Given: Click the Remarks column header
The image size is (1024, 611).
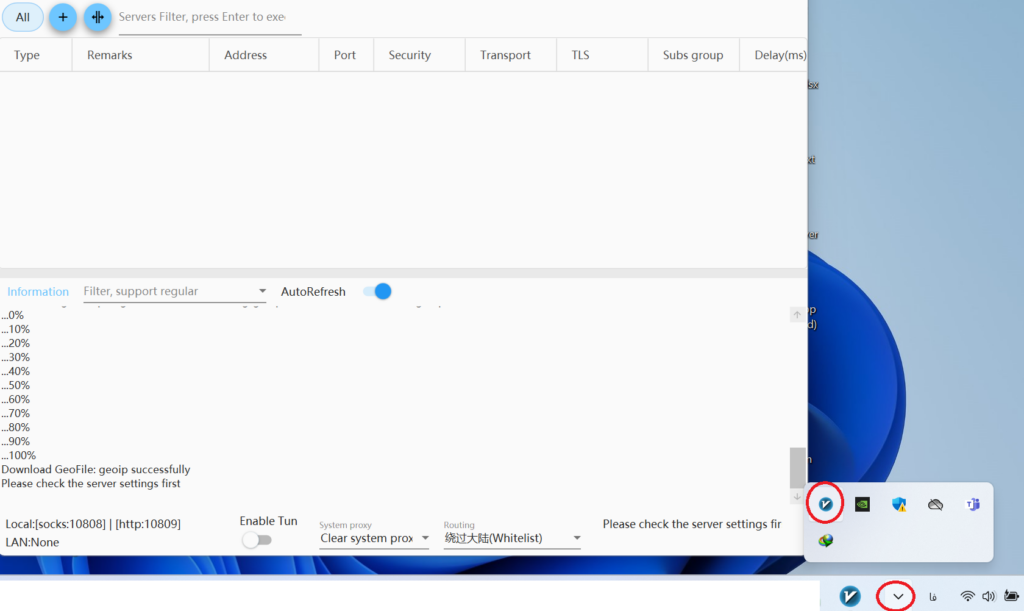Looking at the screenshot, I should 109,55.
